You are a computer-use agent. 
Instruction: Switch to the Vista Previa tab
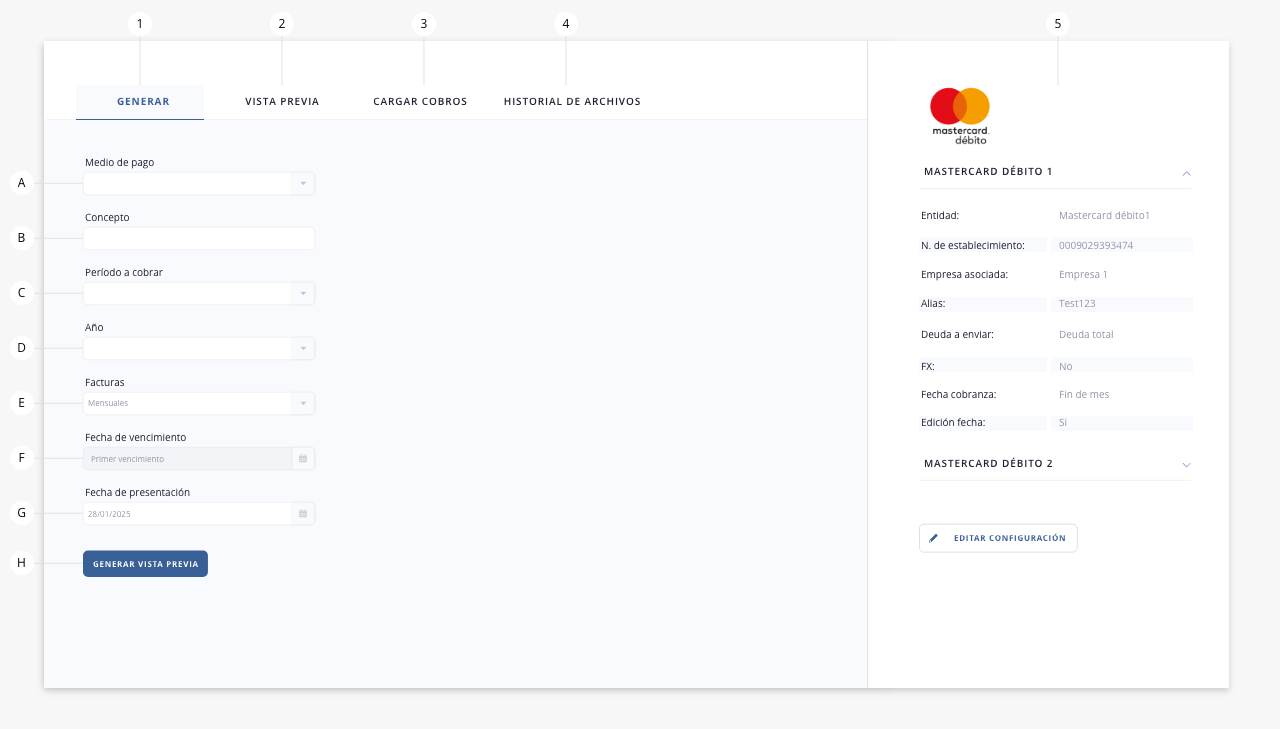(x=282, y=102)
